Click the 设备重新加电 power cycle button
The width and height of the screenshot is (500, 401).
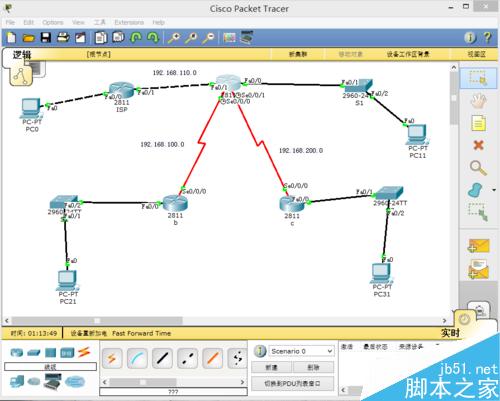(88, 333)
